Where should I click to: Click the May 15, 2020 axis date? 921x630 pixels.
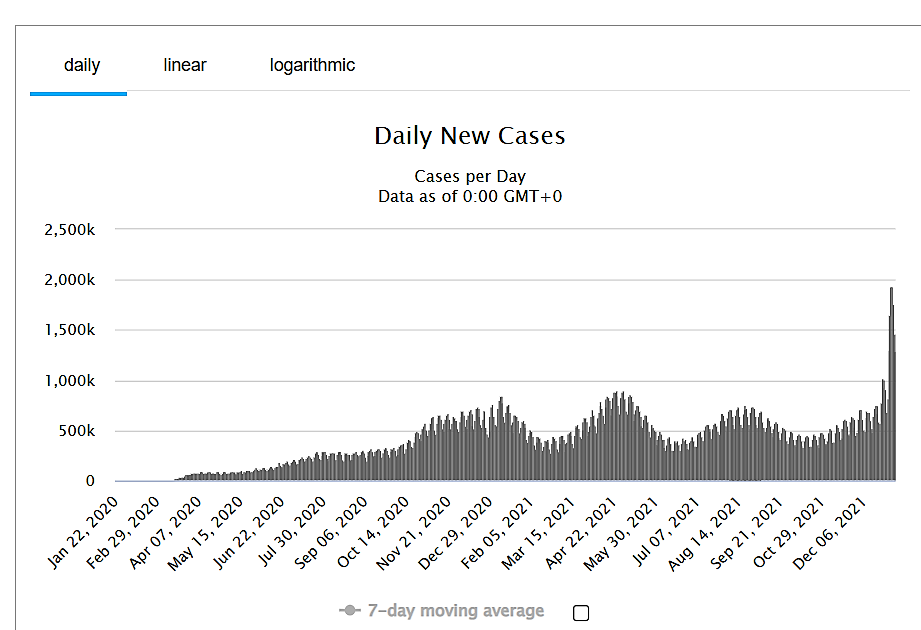tap(206, 534)
